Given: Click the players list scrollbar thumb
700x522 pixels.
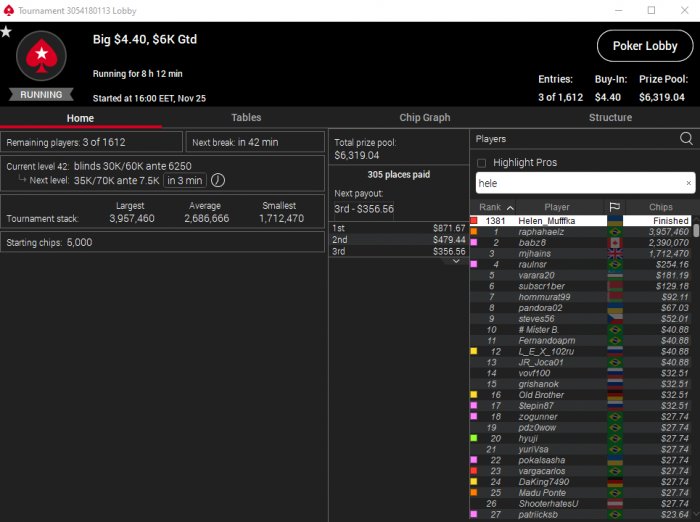Looking at the screenshot, I should point(696,230).
